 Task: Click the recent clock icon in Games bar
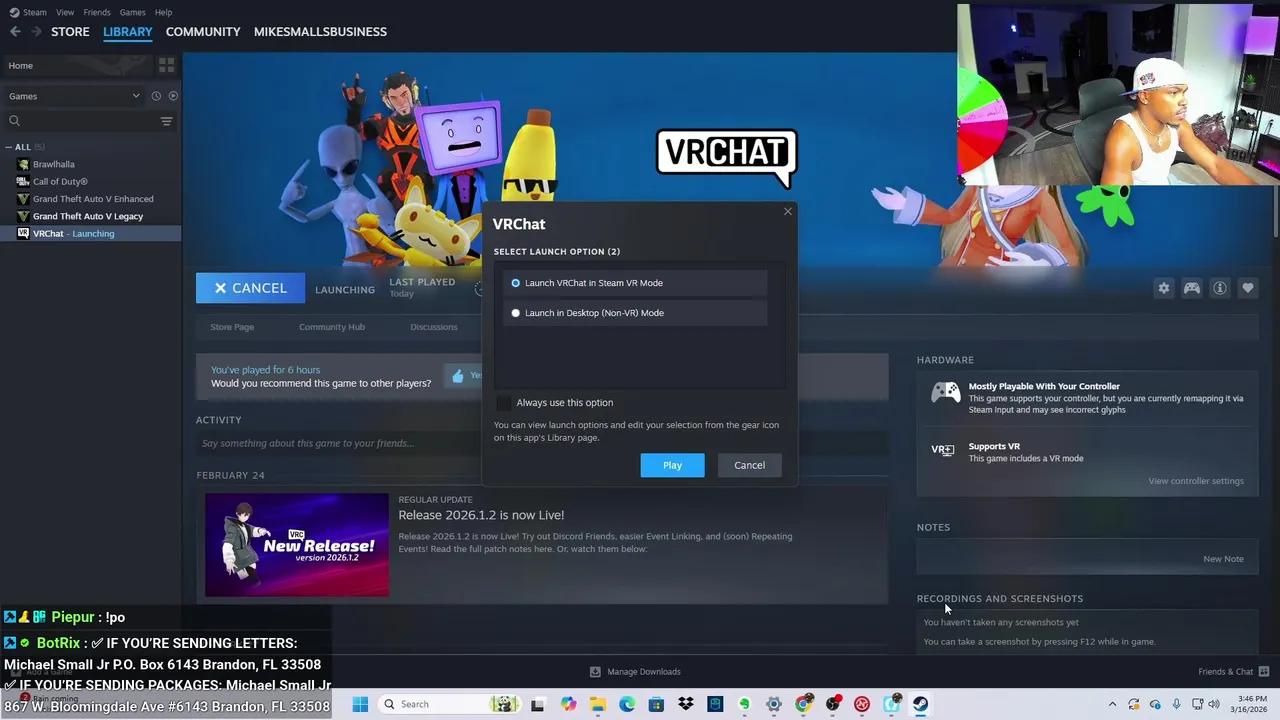click(156, 96)
